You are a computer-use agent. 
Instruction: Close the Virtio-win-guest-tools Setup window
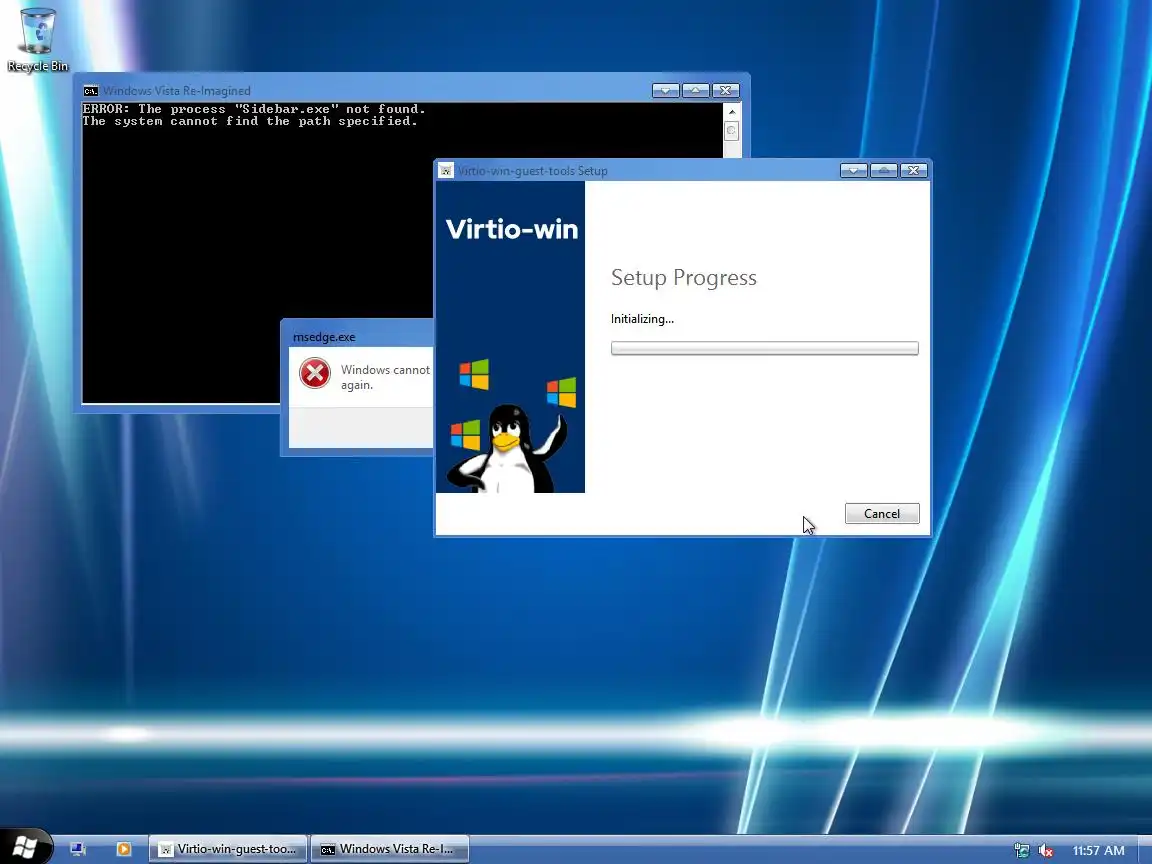pos(913,170)
